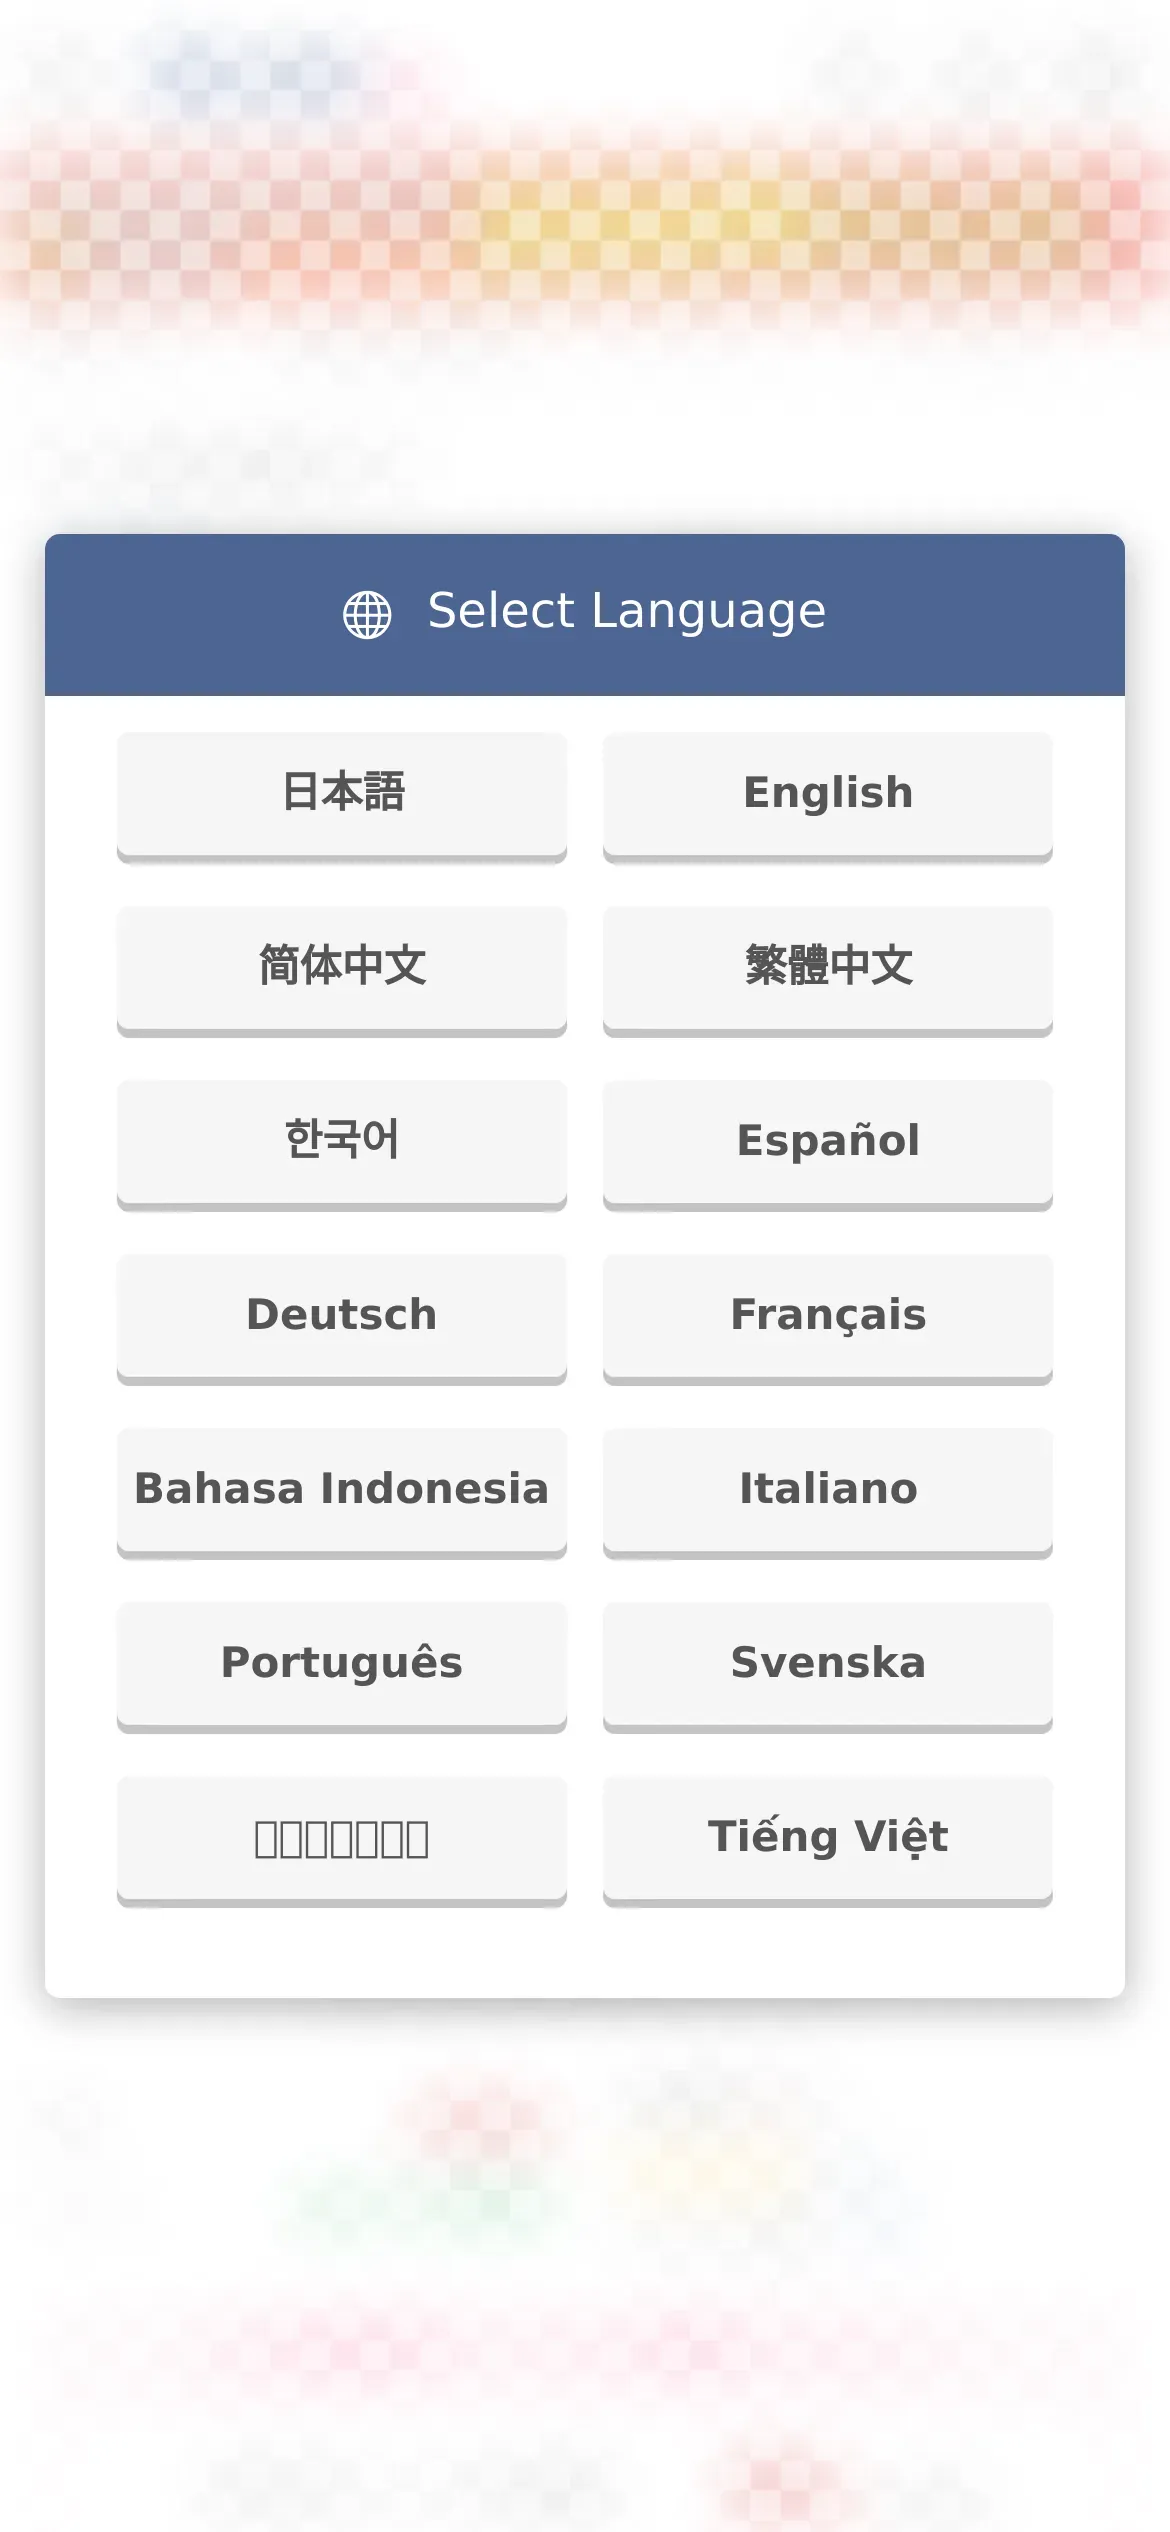Image resolution: width=1170 pixels, height=2532 pixels.
Task: Select the Português button
Action: click(342, 1667)
